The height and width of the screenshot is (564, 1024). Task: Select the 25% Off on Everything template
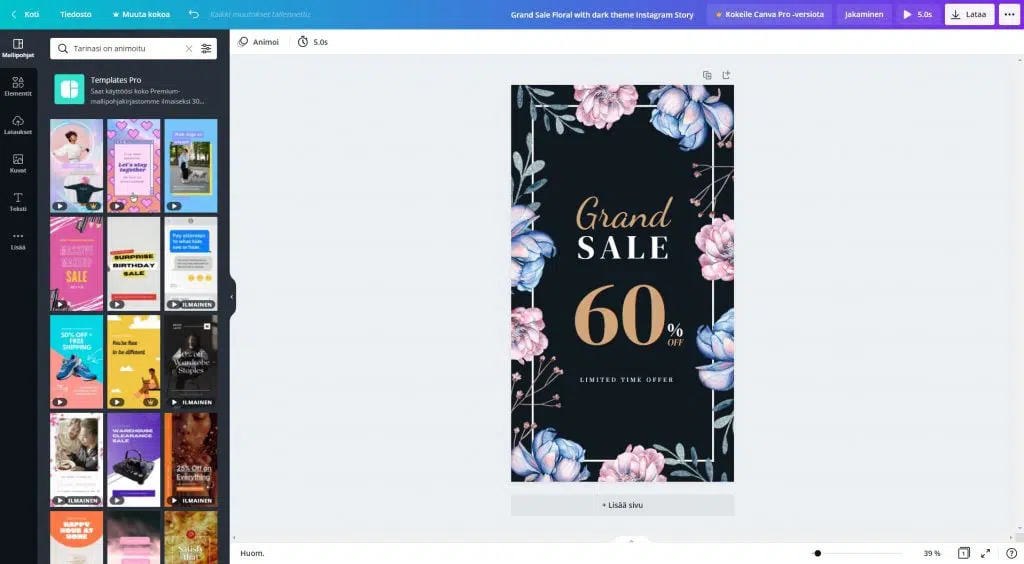coord(191,460)
